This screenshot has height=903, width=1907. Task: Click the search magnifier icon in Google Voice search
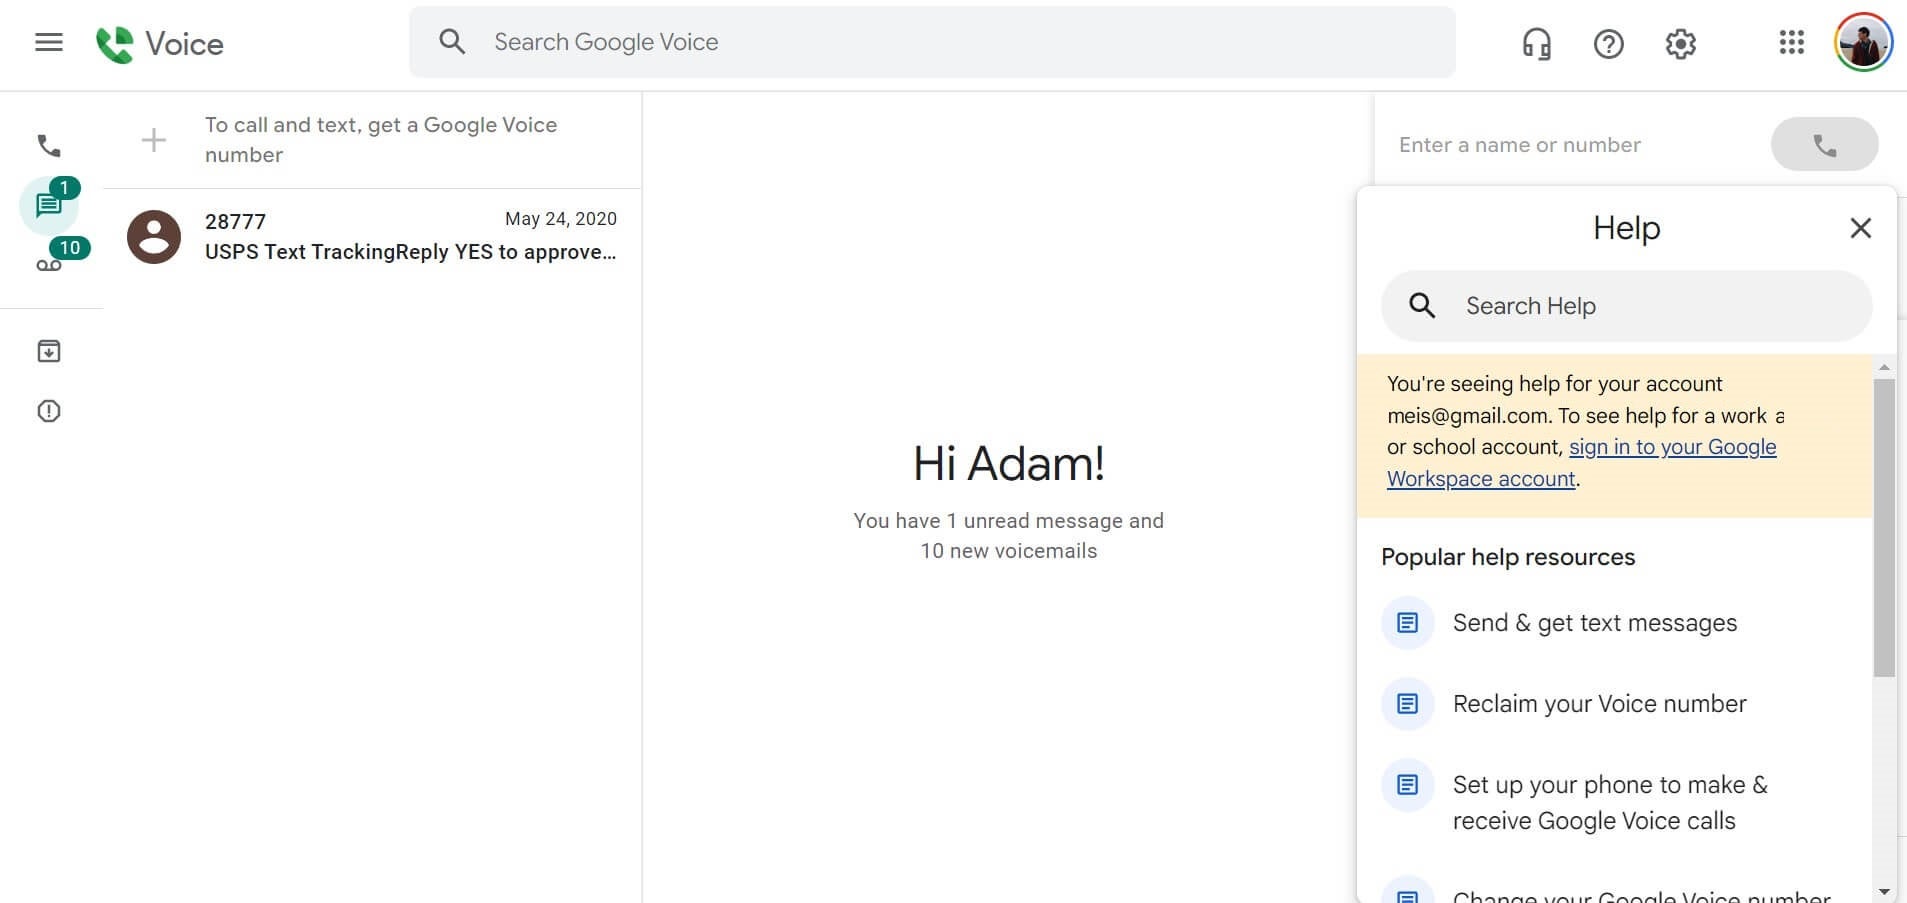(x=452, y=42)
